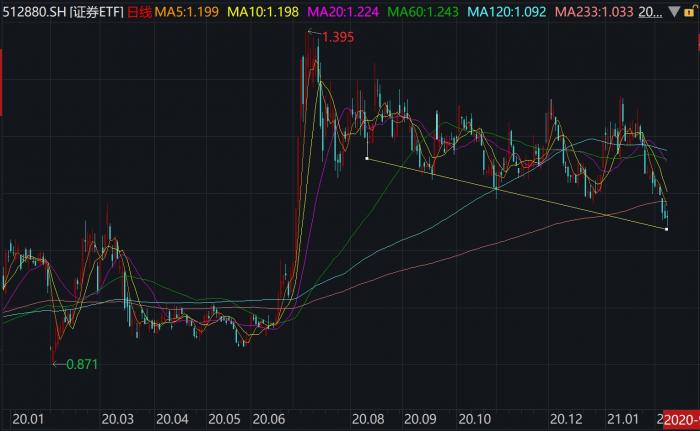This screenshot has height=431, width=700.
Task: Select the MA10:1.198 indicator label
Action: click(263, 12)
